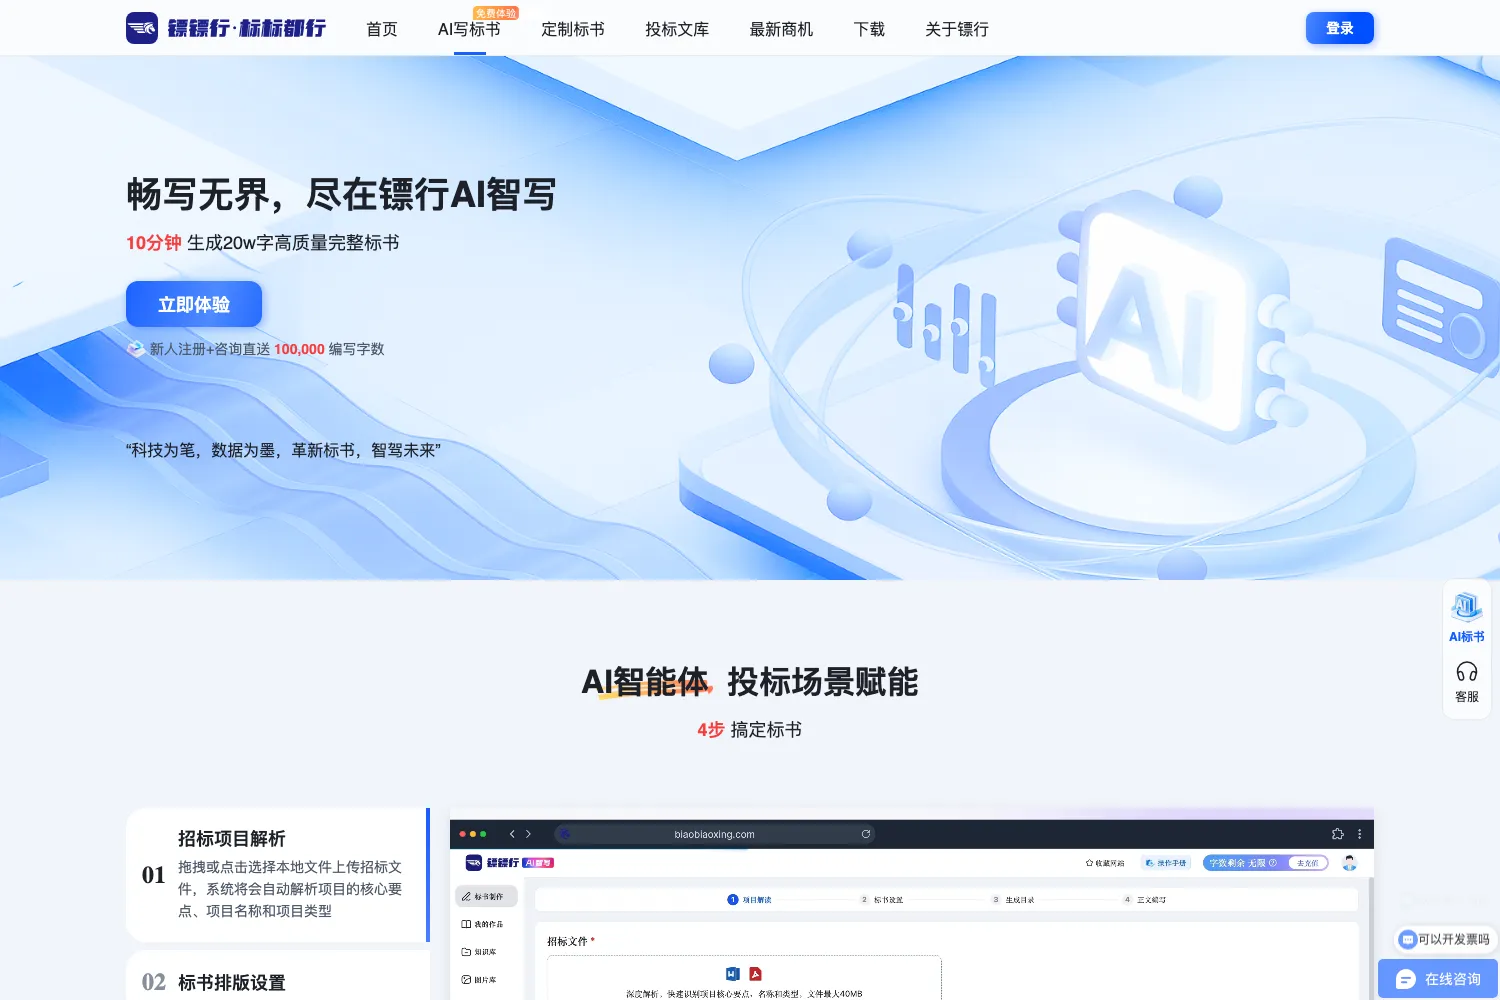Click the puzzle-piece extensions icon in demo browser
The image size is (1500, 1000).
click(x=1338, y=834)
